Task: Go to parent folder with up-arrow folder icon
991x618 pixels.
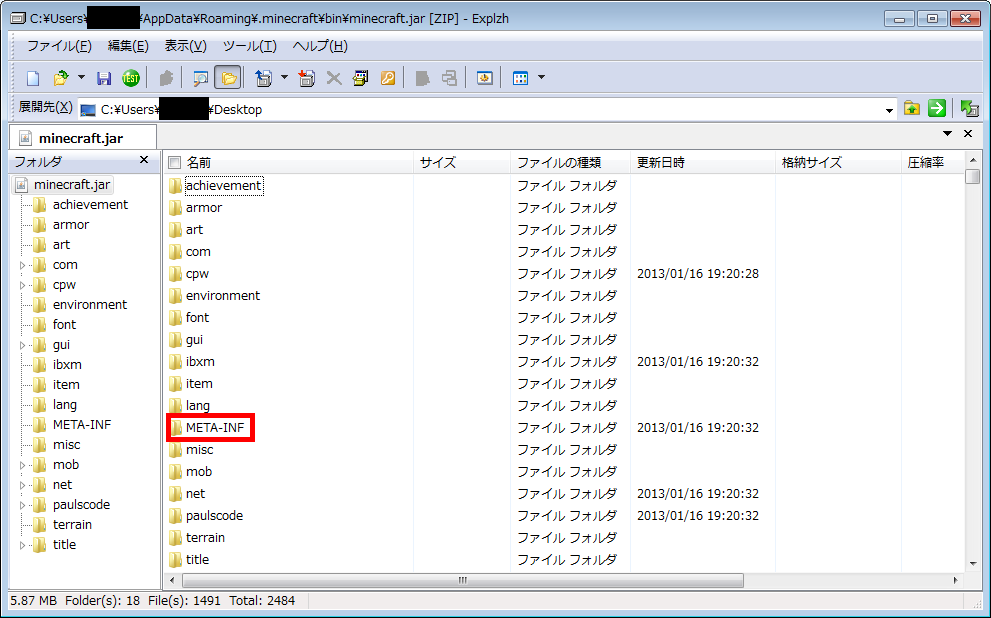Action: 911,109
